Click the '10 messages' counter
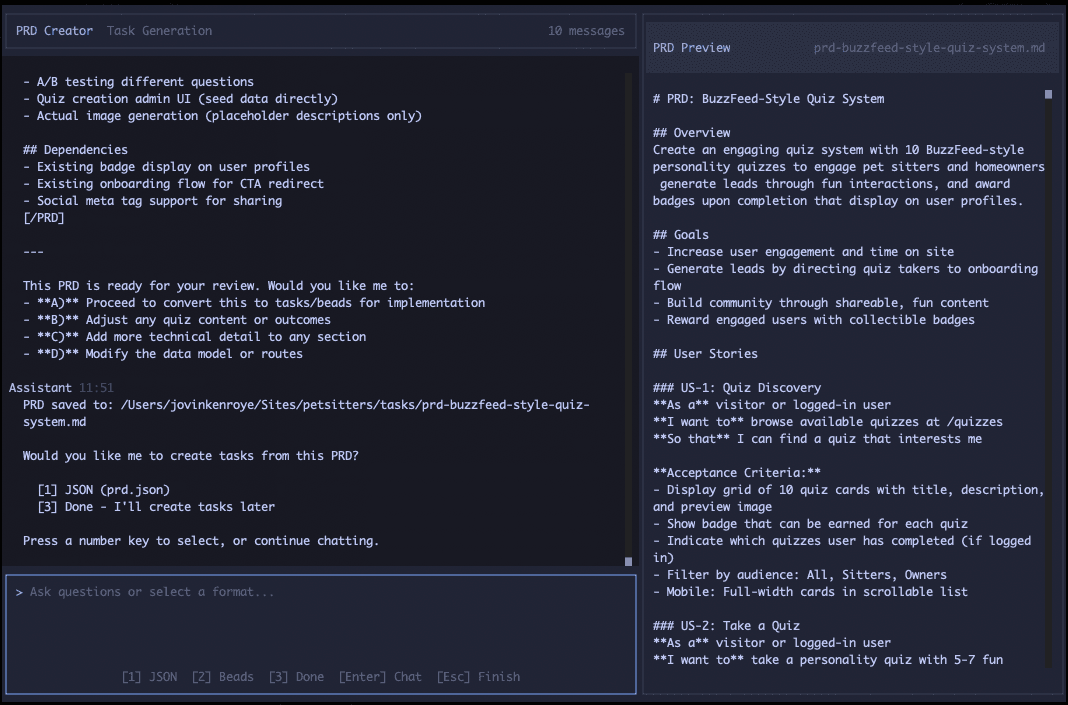The image size is (1068, 705). coord(587,30)
